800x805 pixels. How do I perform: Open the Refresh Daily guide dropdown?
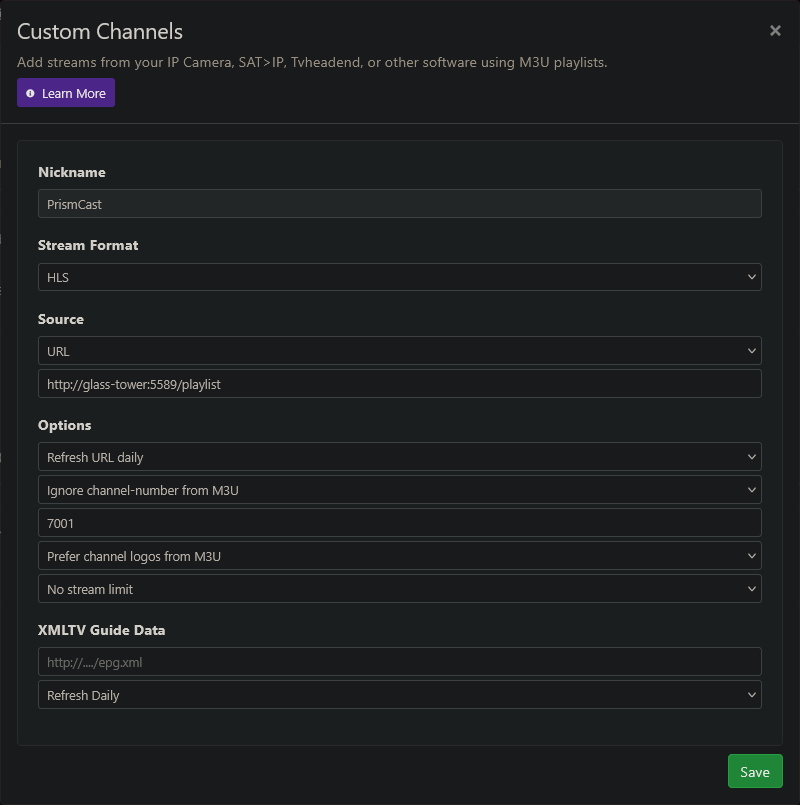399,695
